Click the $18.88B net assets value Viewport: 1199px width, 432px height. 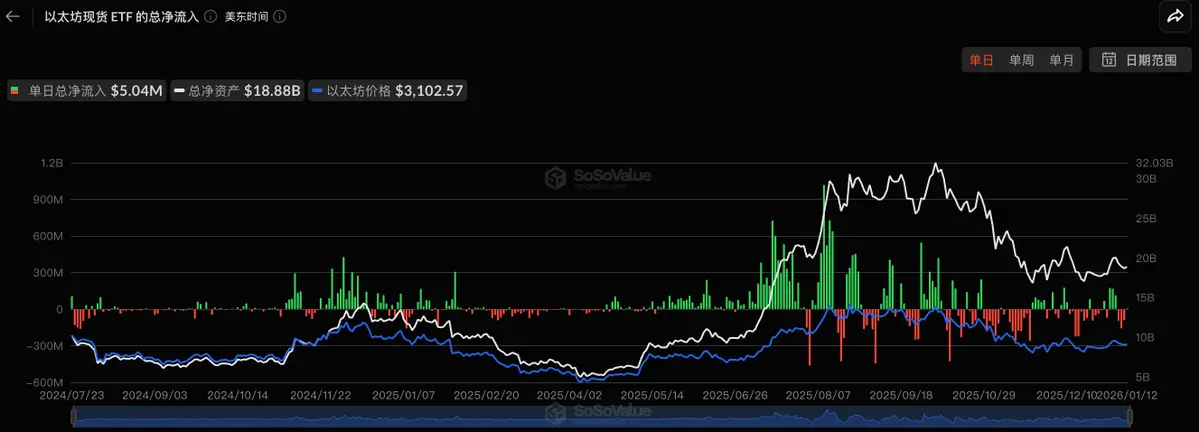click(272, 91)
